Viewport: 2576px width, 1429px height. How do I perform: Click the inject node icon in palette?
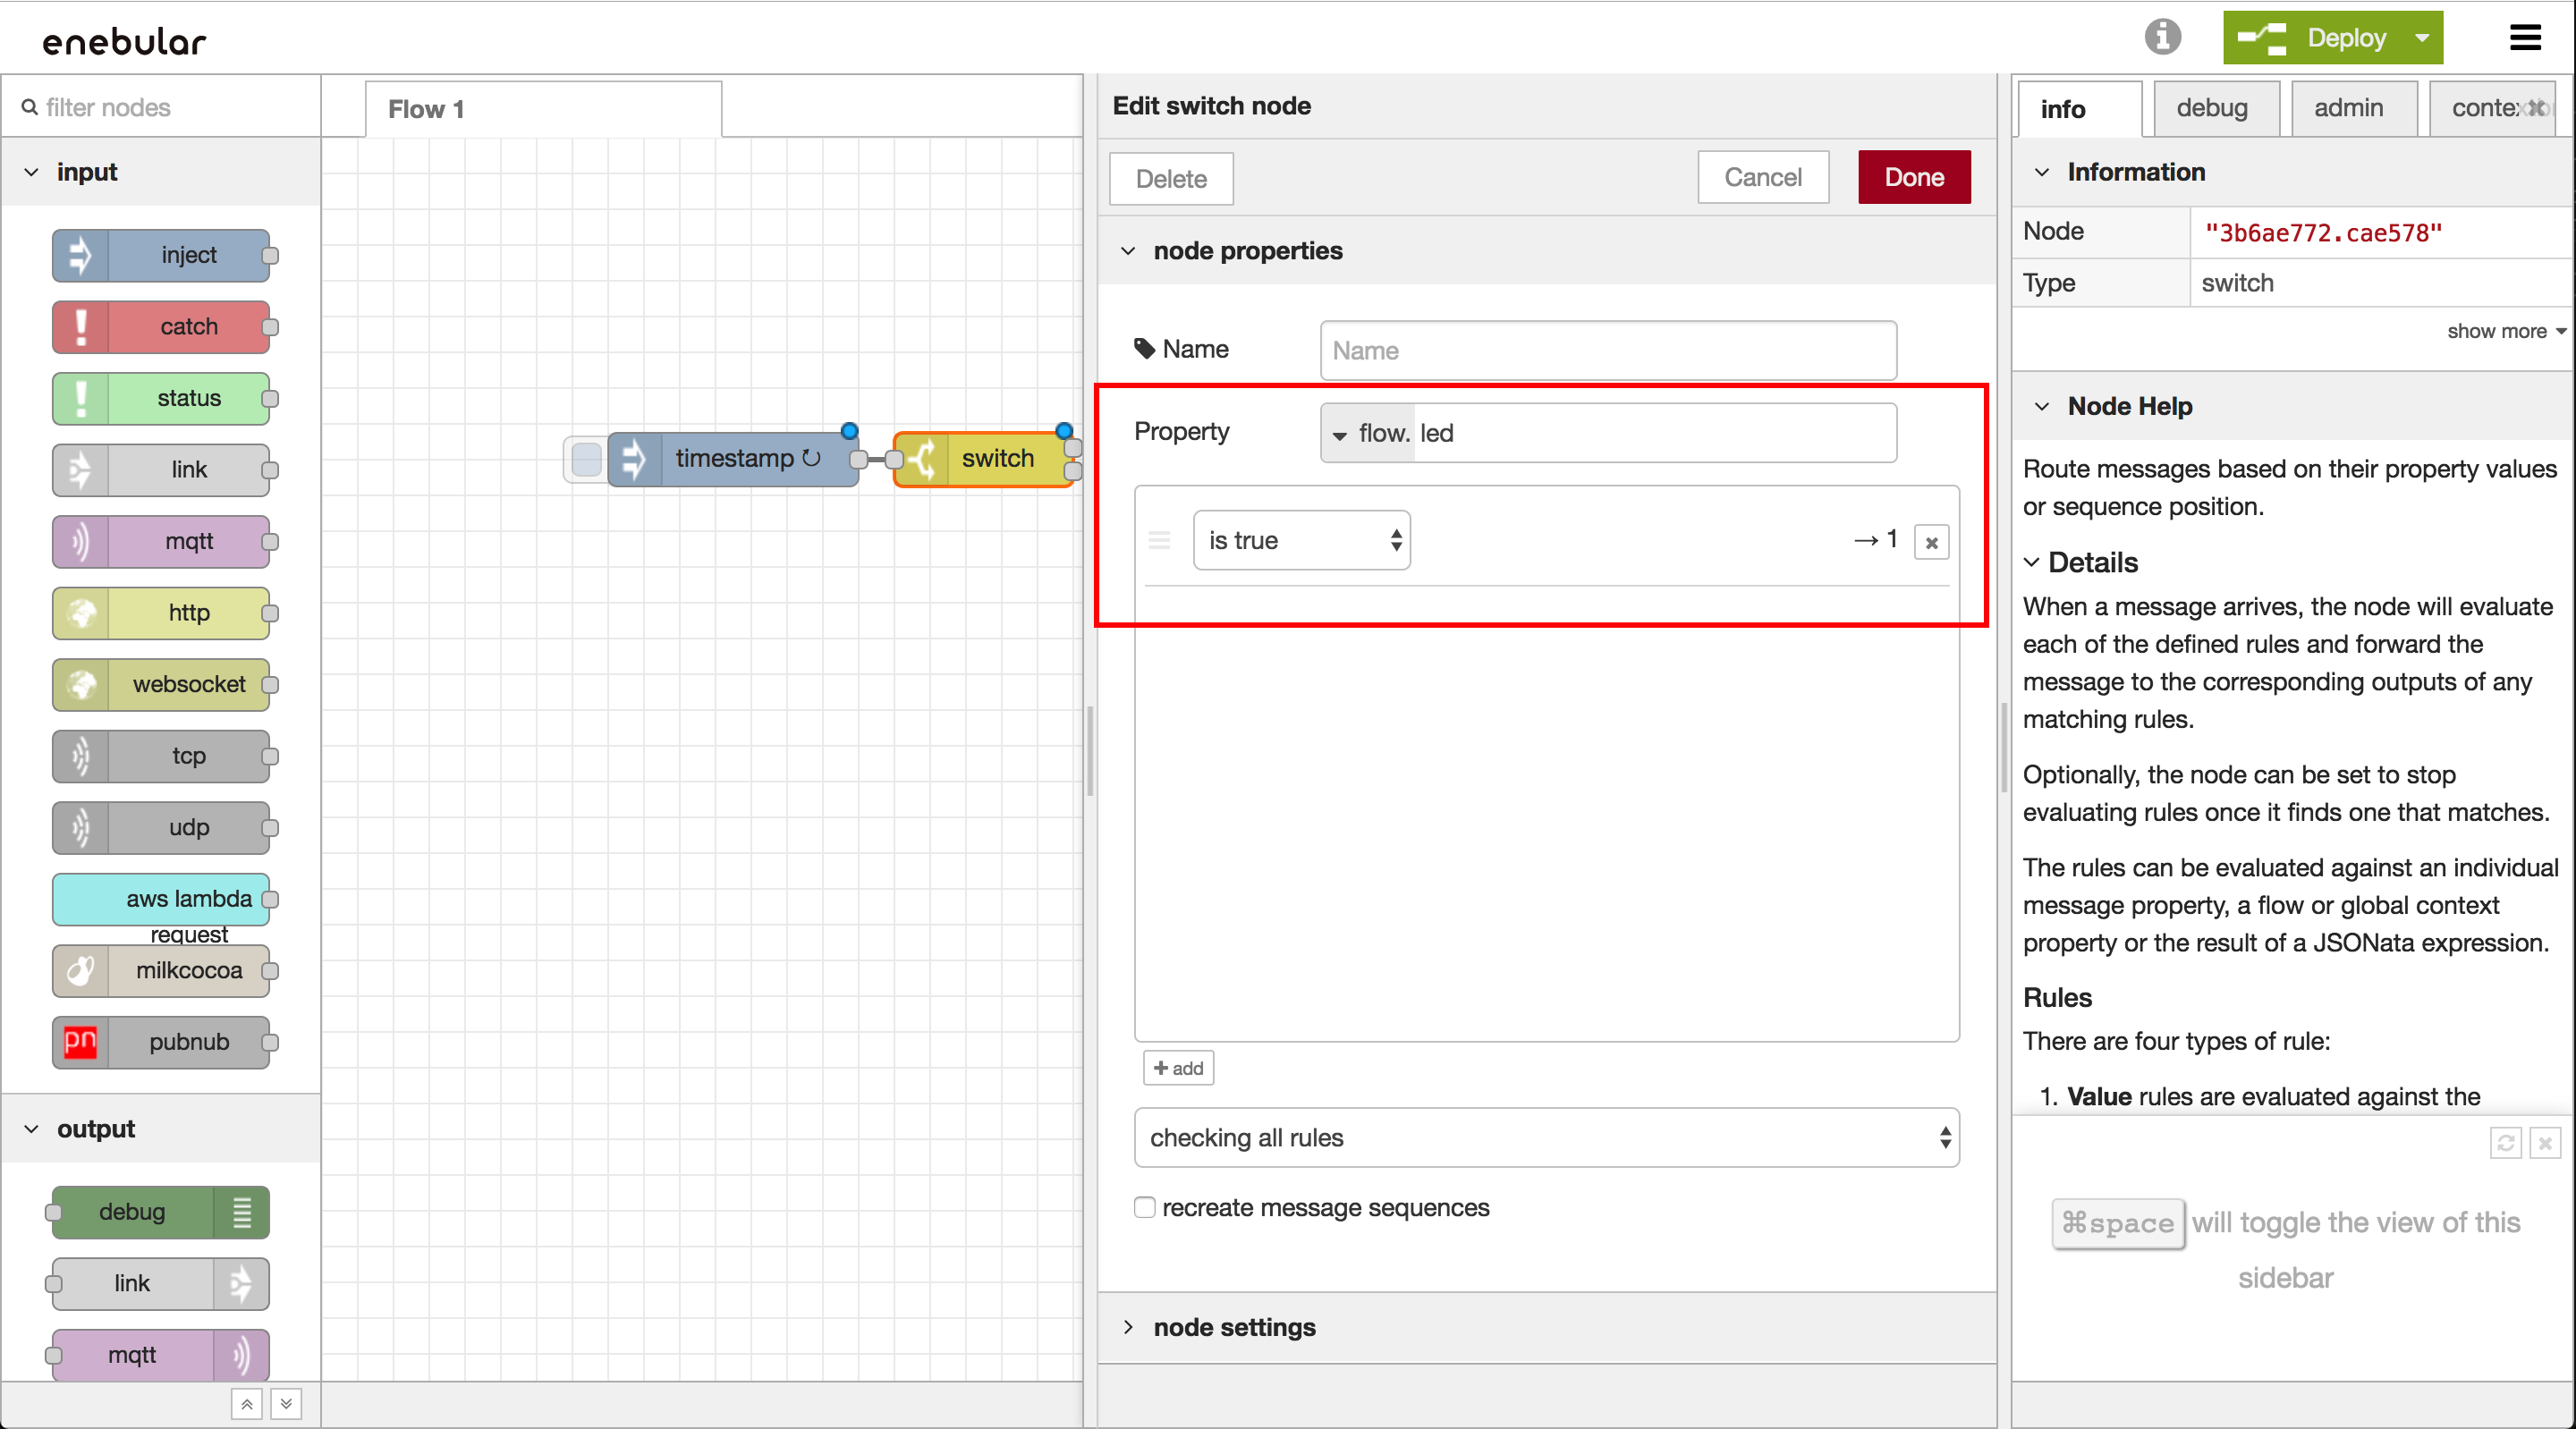point(80,255)
